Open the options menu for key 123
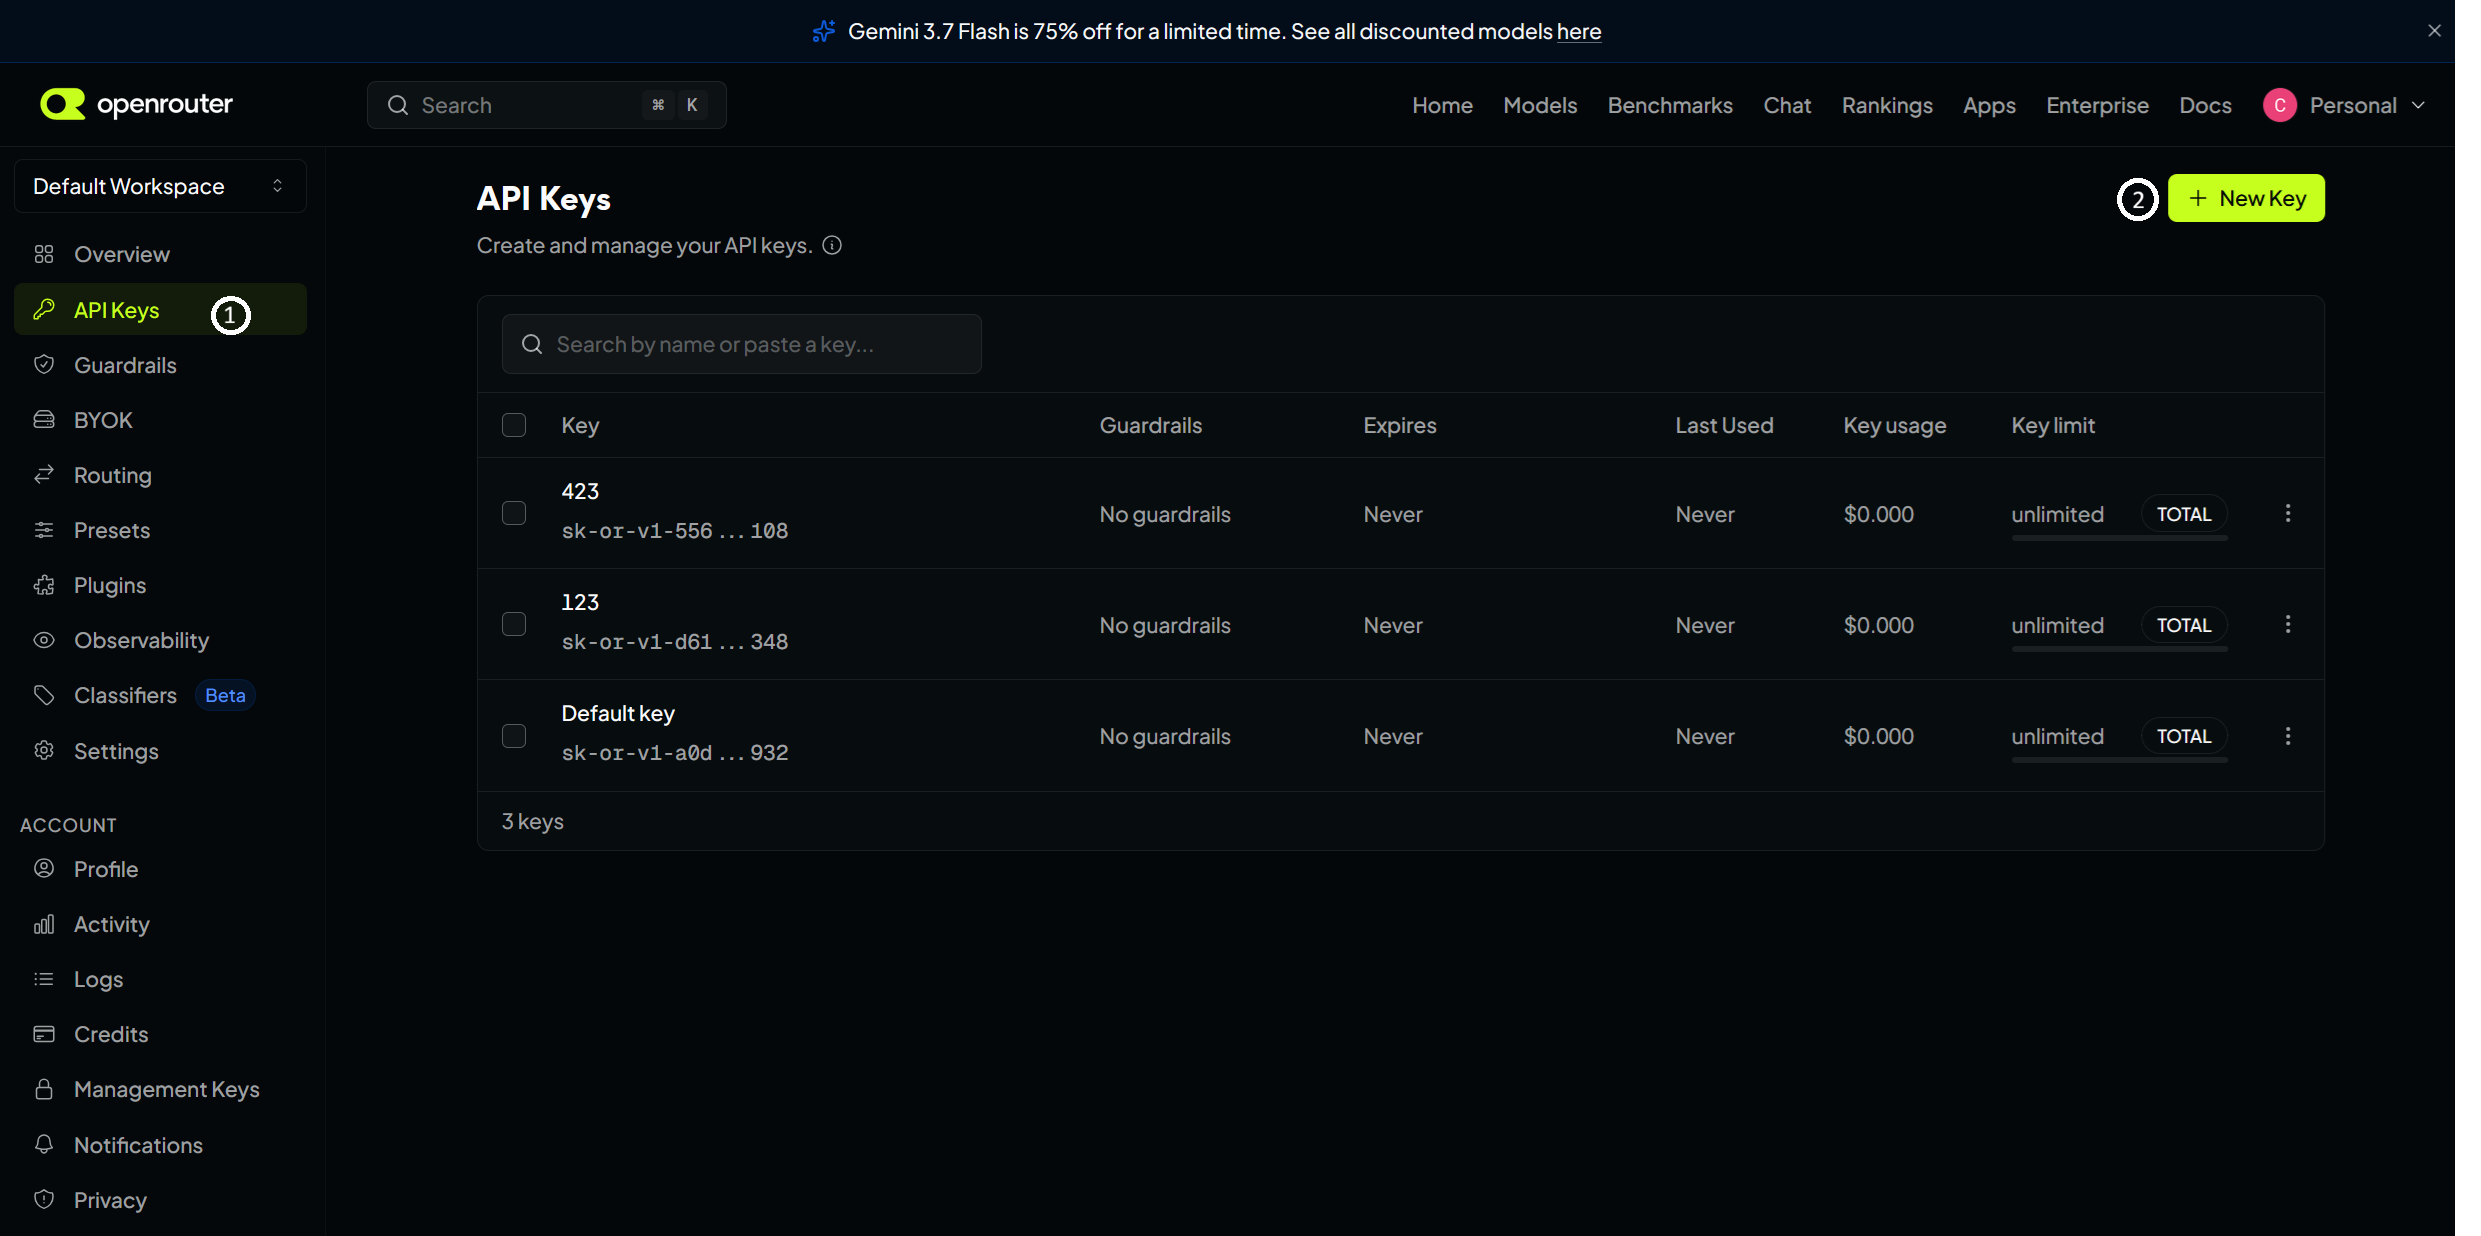Screen dimensions: 2481x1236 coord(2288,624)
